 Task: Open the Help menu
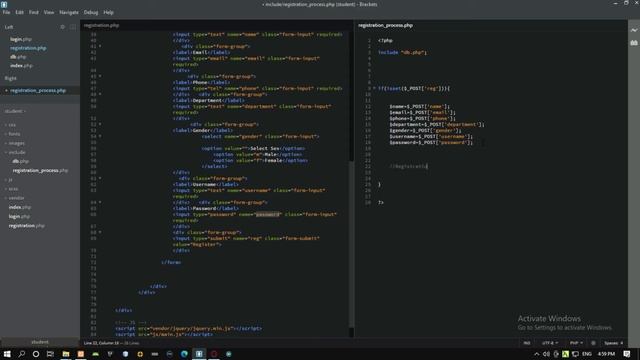point(108,12)
